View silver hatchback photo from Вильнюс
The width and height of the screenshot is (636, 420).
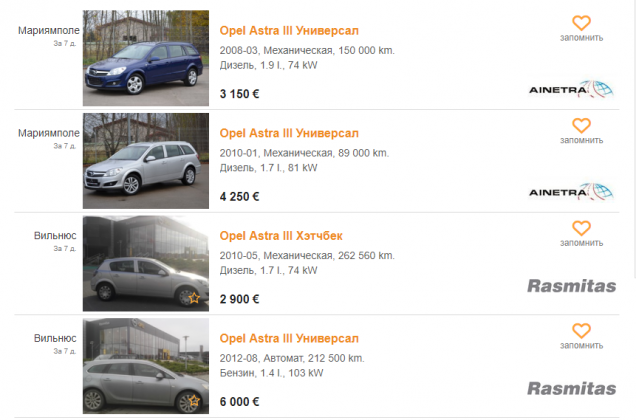(146, 263)
